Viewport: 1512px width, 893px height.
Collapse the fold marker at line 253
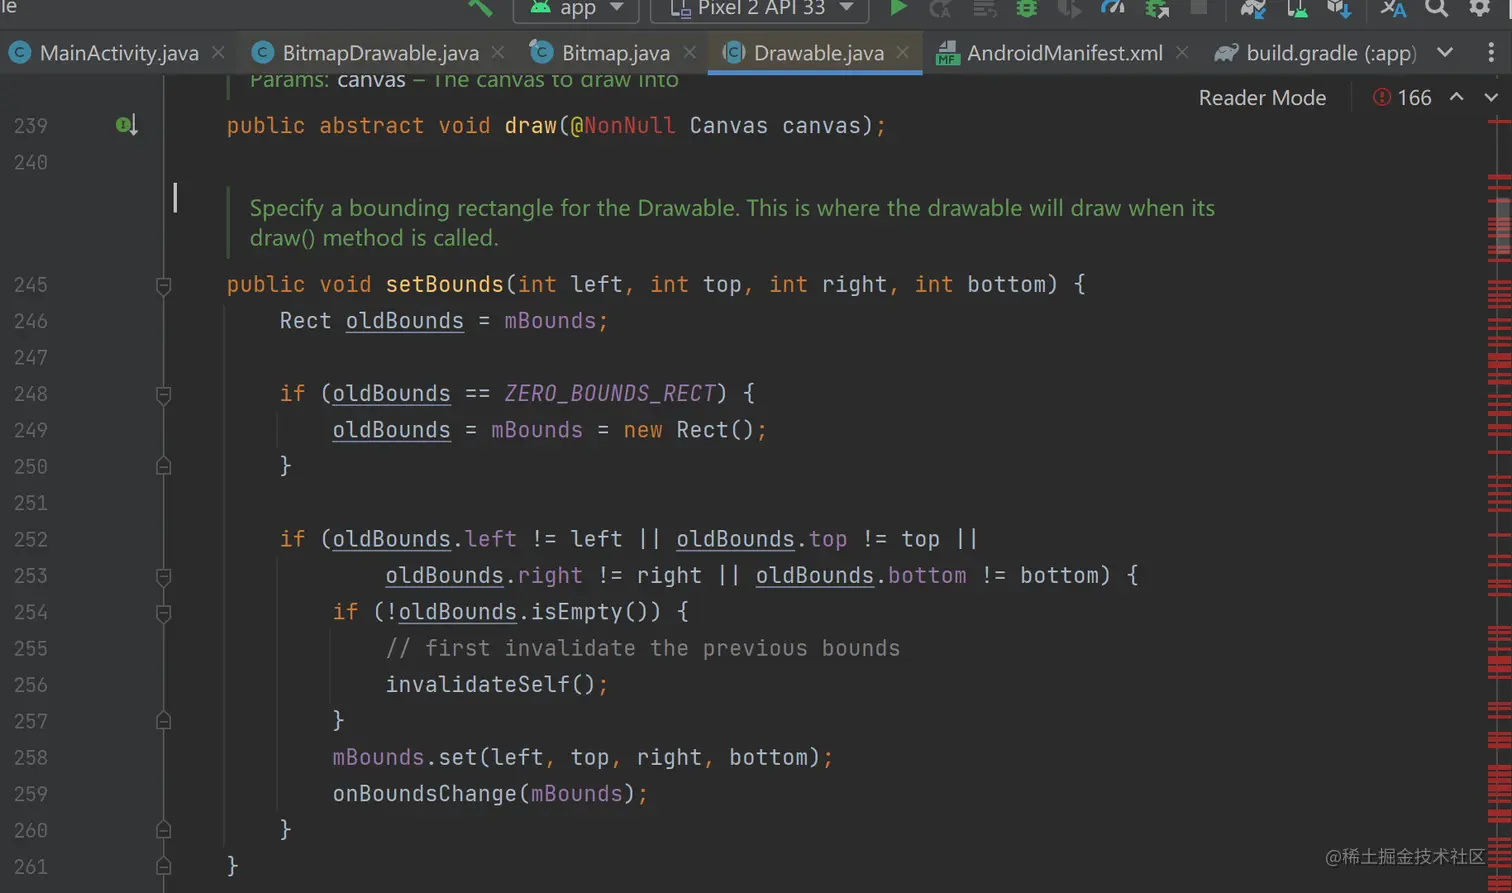point(164,577)
